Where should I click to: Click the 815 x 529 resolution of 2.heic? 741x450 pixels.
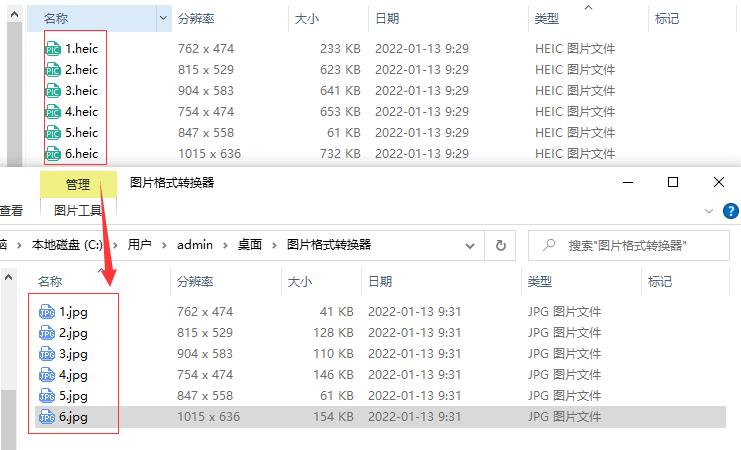206,70
